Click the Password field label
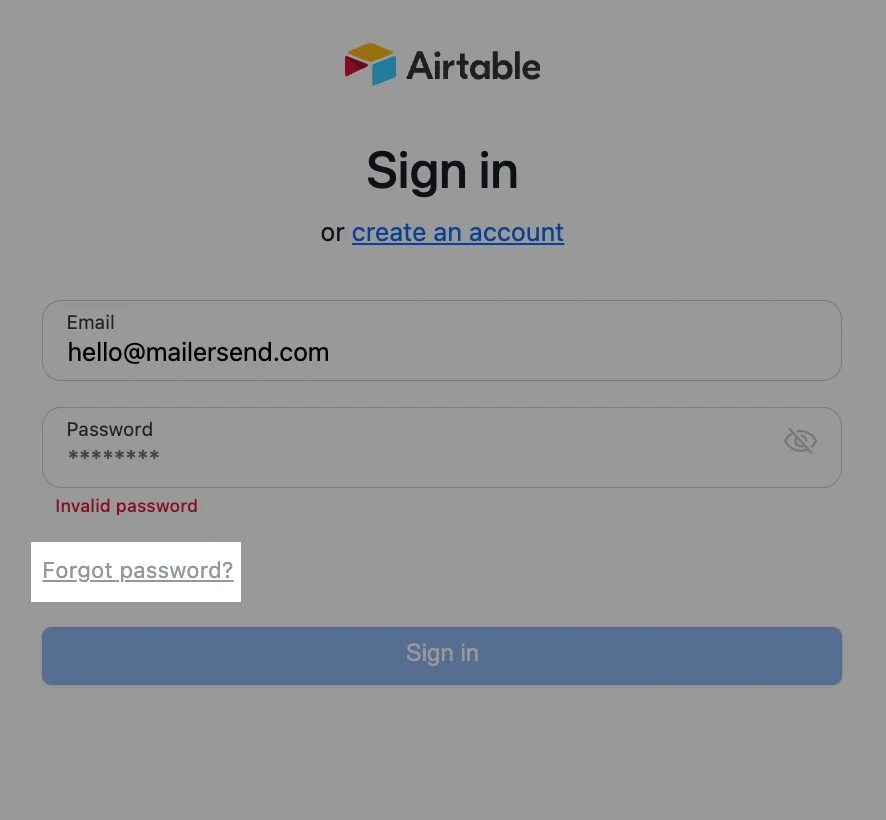886x820 pixels. [109, 429]
